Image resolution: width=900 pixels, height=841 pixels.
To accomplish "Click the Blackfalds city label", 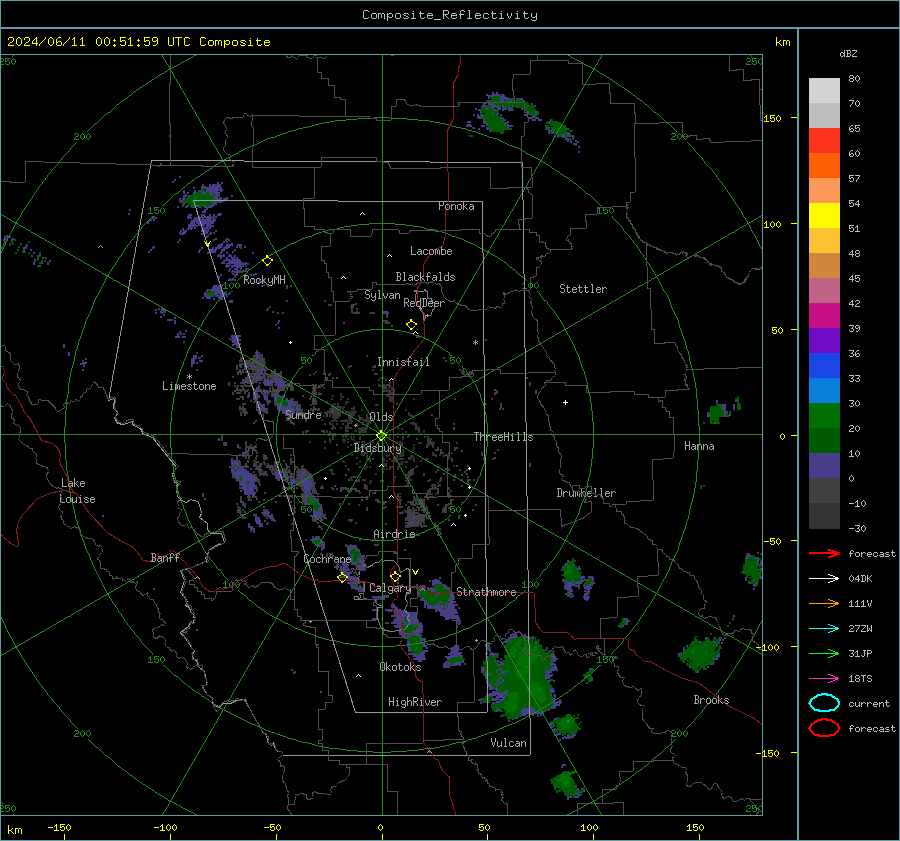I will pos(425,277).
